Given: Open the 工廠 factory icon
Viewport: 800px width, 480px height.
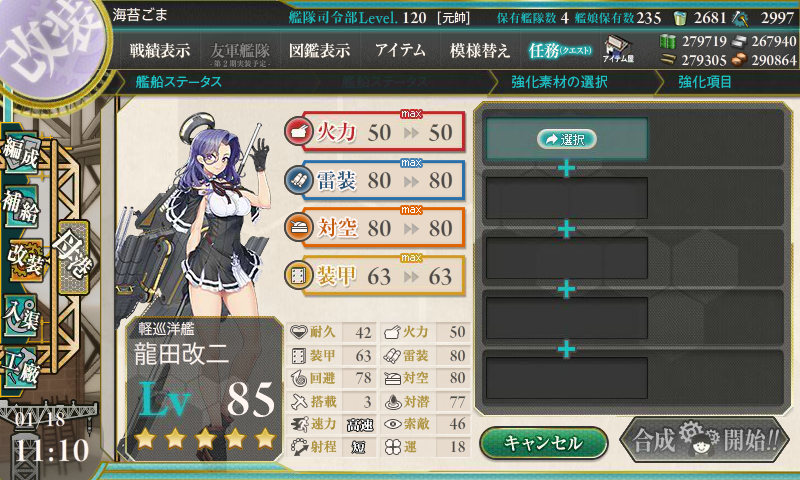Looking at the screenshot, I should point(21,368).
